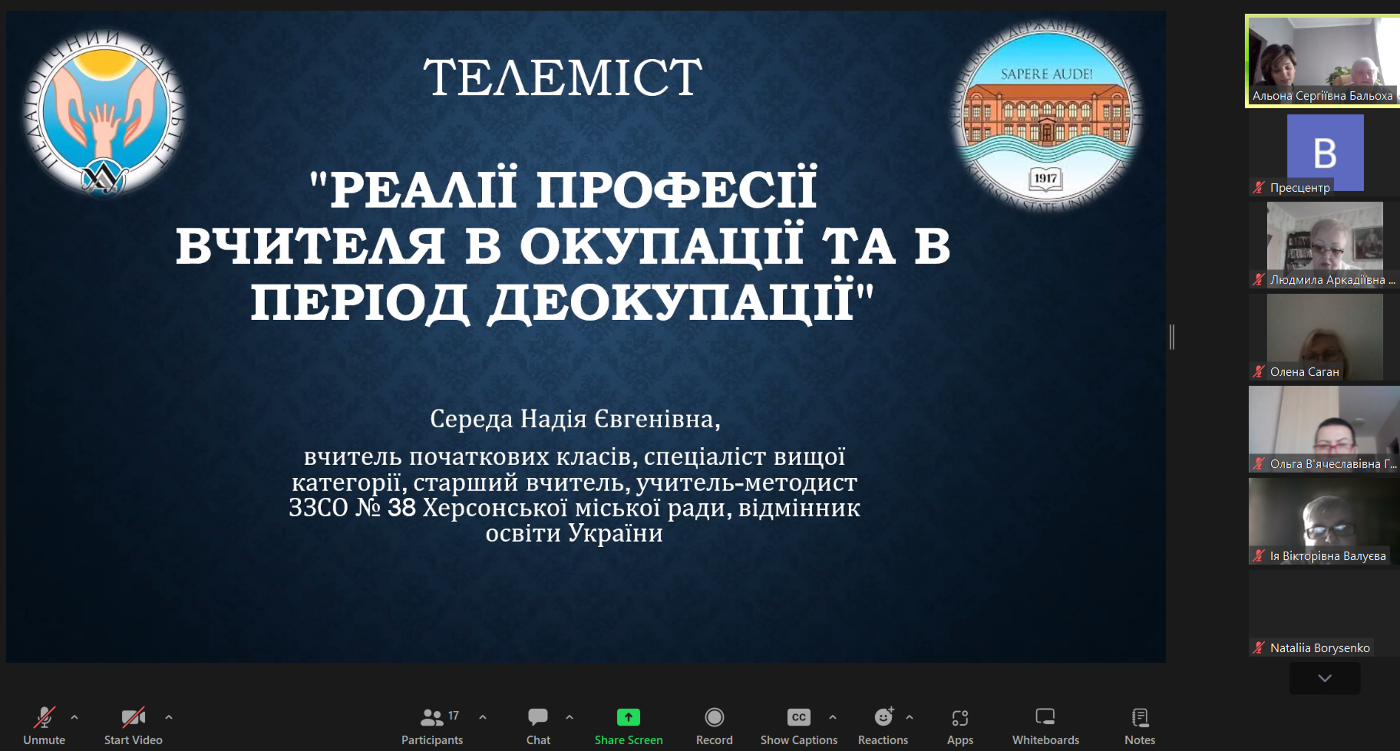Click muted mic icon on Ія Вікторівна Валуєва tile
This screenshot has height=751, width=1400.
pyautogui.click(x=1259, y=556)
